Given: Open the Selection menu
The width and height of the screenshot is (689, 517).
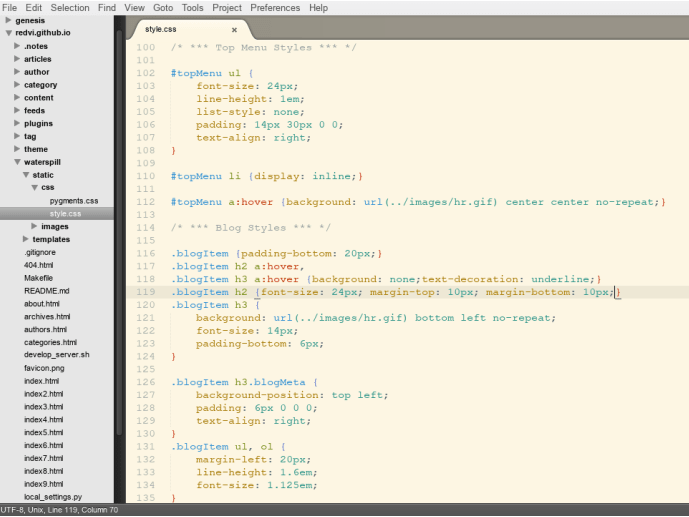Looking at the screenshot, I should [x=70, y=8].
